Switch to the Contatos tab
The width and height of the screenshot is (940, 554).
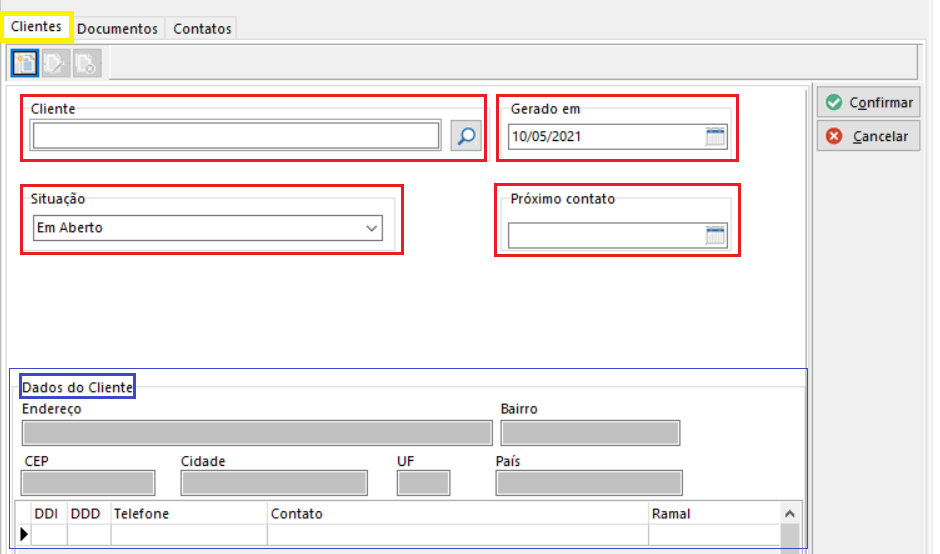tap(202, 28)
